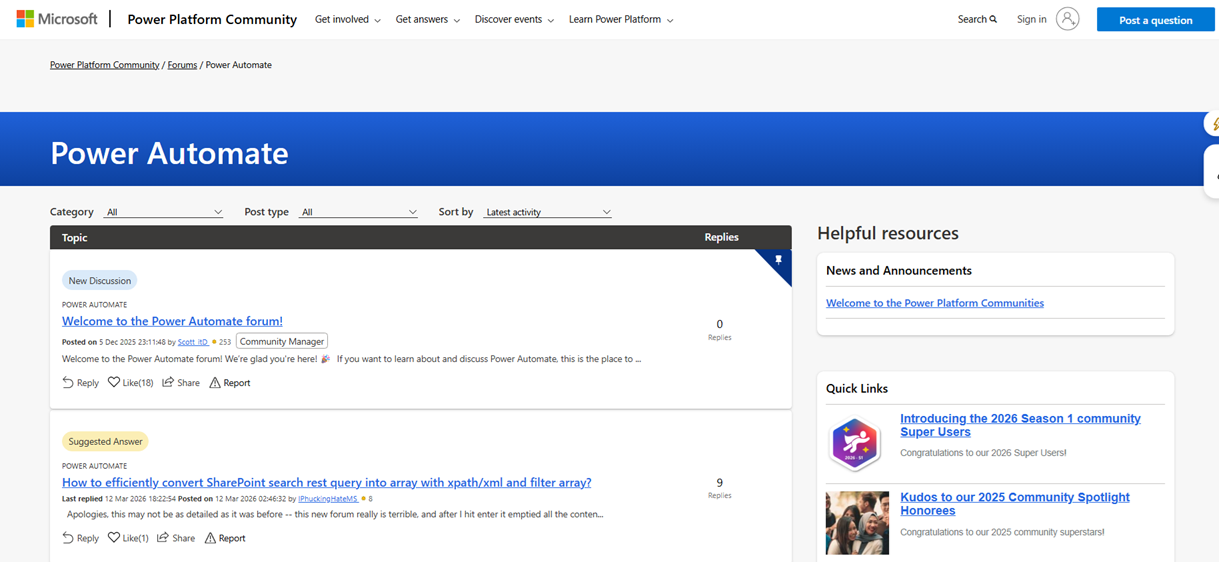
Task: Click the Helpful resources heading
Action: (888, 233)
